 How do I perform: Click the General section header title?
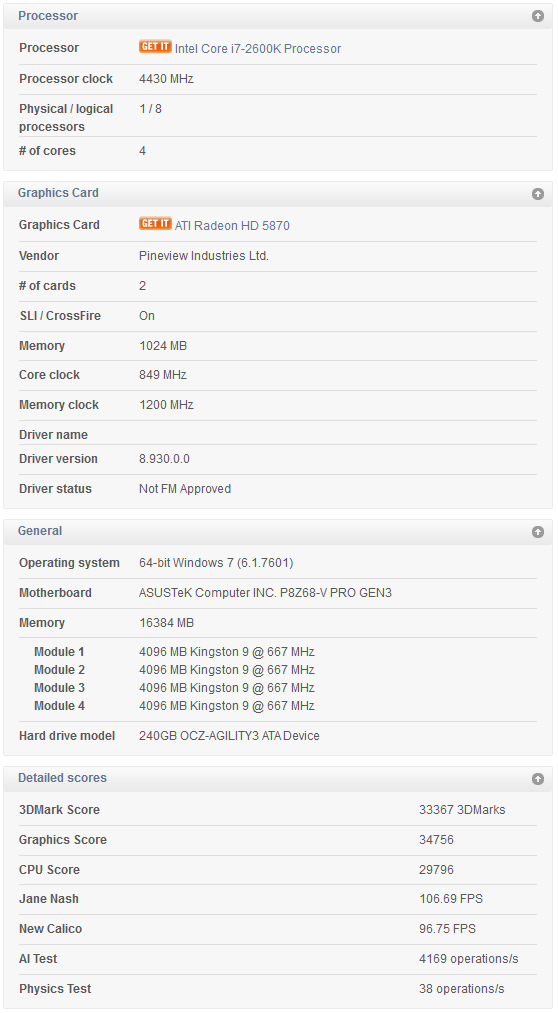pyautogui.click(x=40, y=530)
